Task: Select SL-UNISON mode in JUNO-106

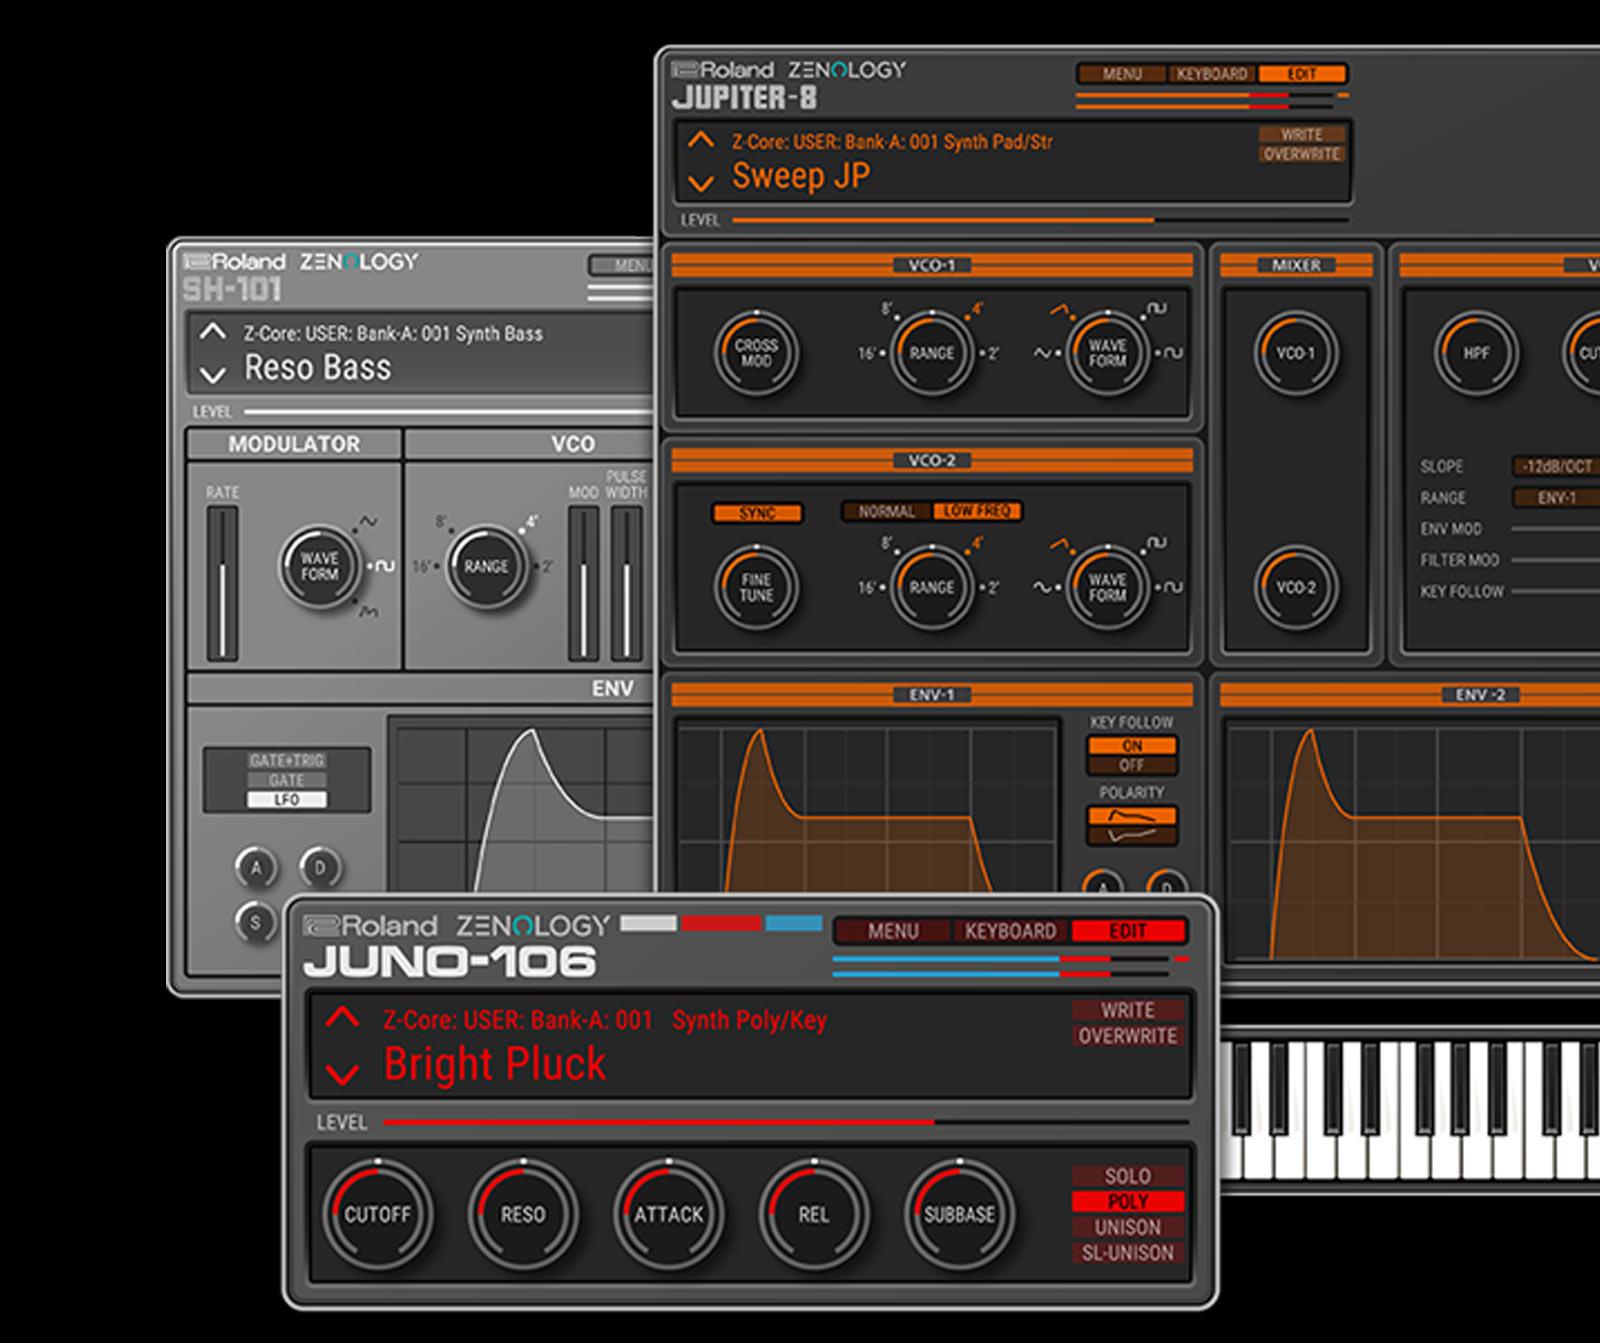Action: pos(1128,1252)
